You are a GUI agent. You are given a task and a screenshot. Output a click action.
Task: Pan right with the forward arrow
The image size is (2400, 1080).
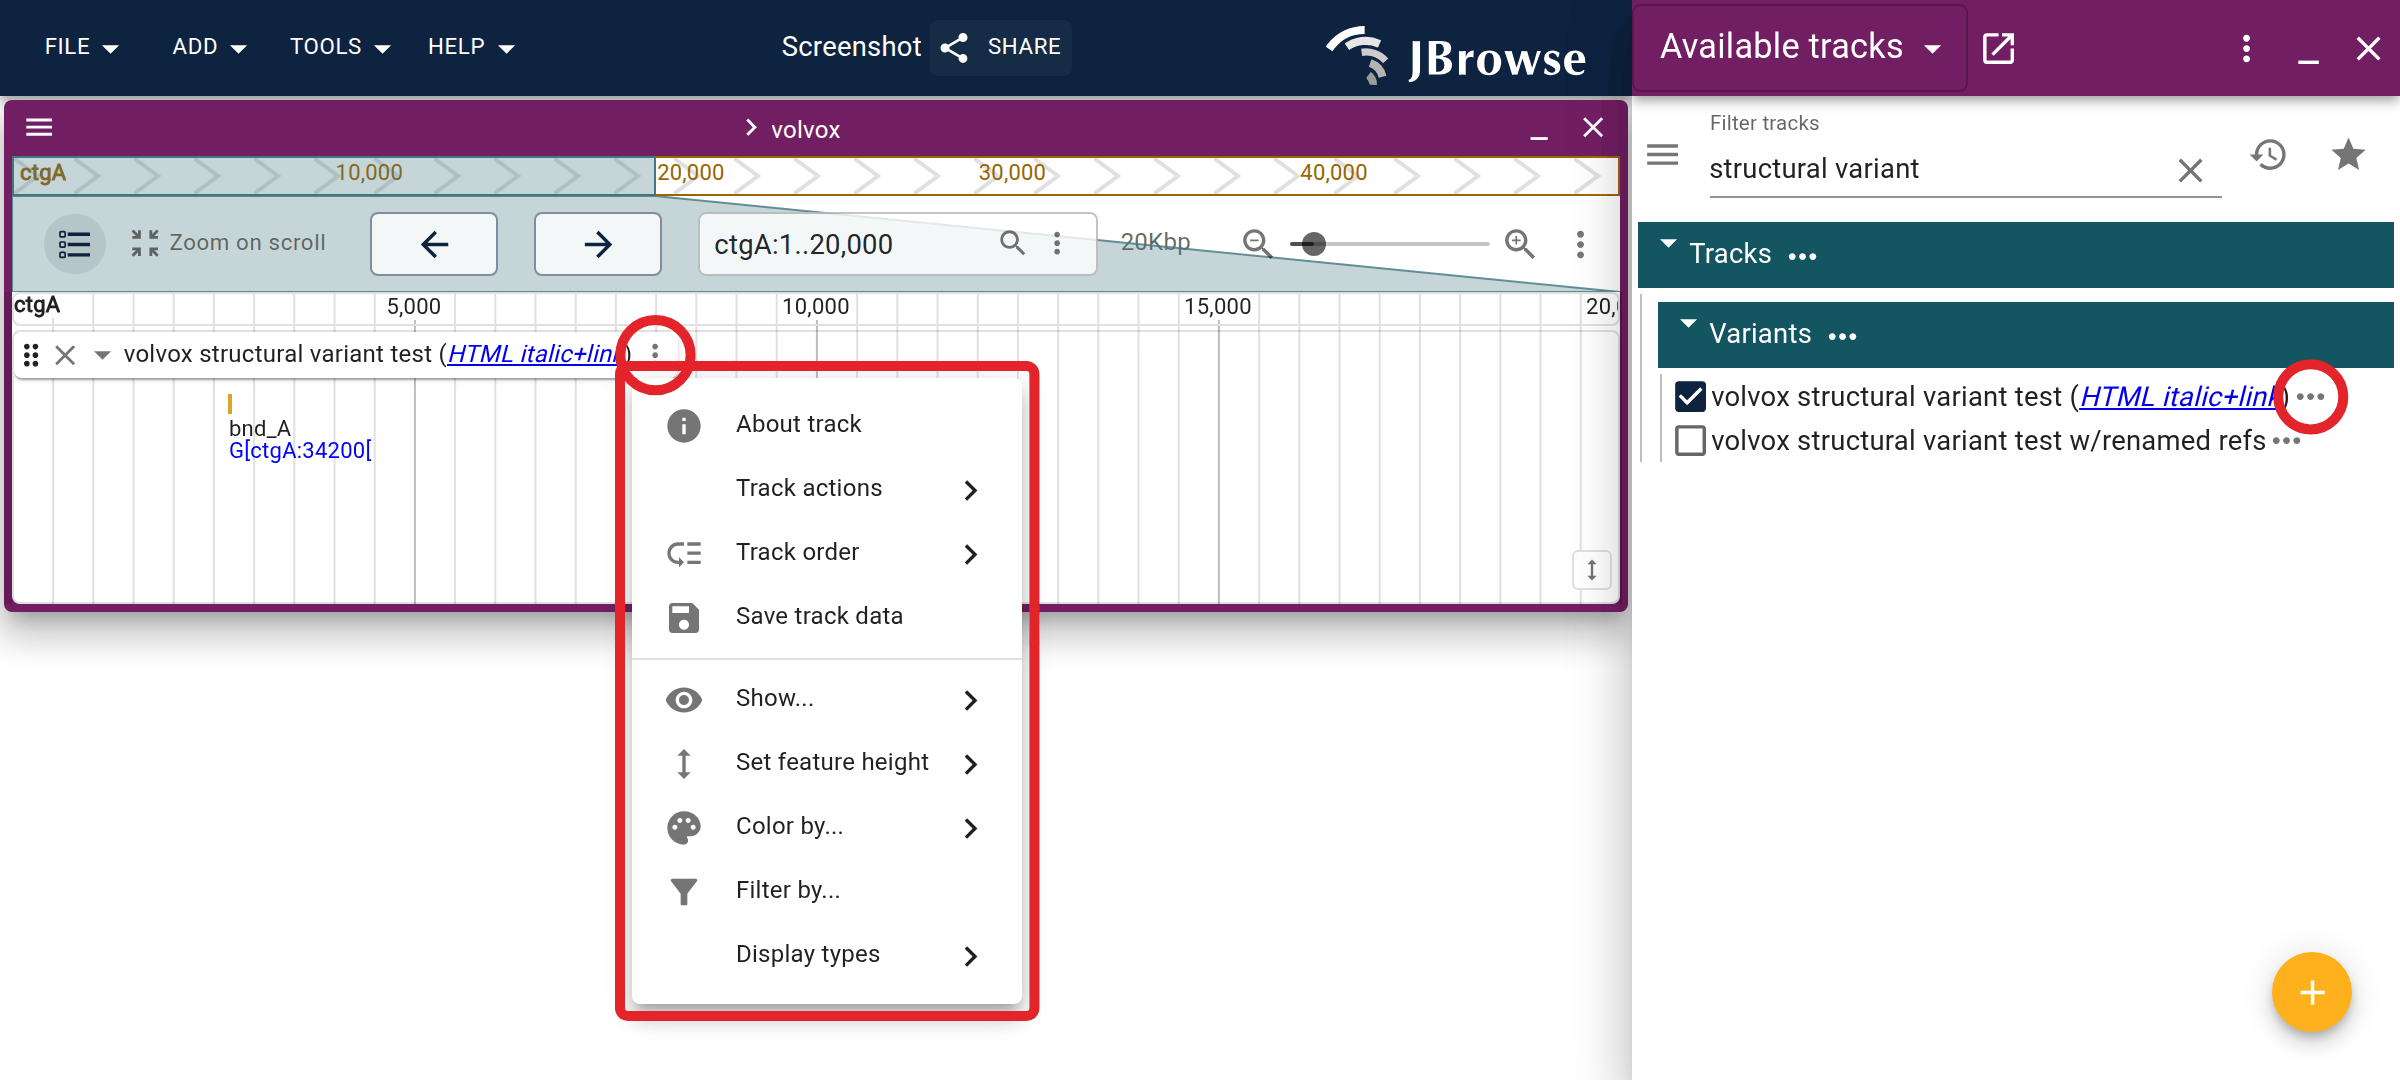[598, 244]
